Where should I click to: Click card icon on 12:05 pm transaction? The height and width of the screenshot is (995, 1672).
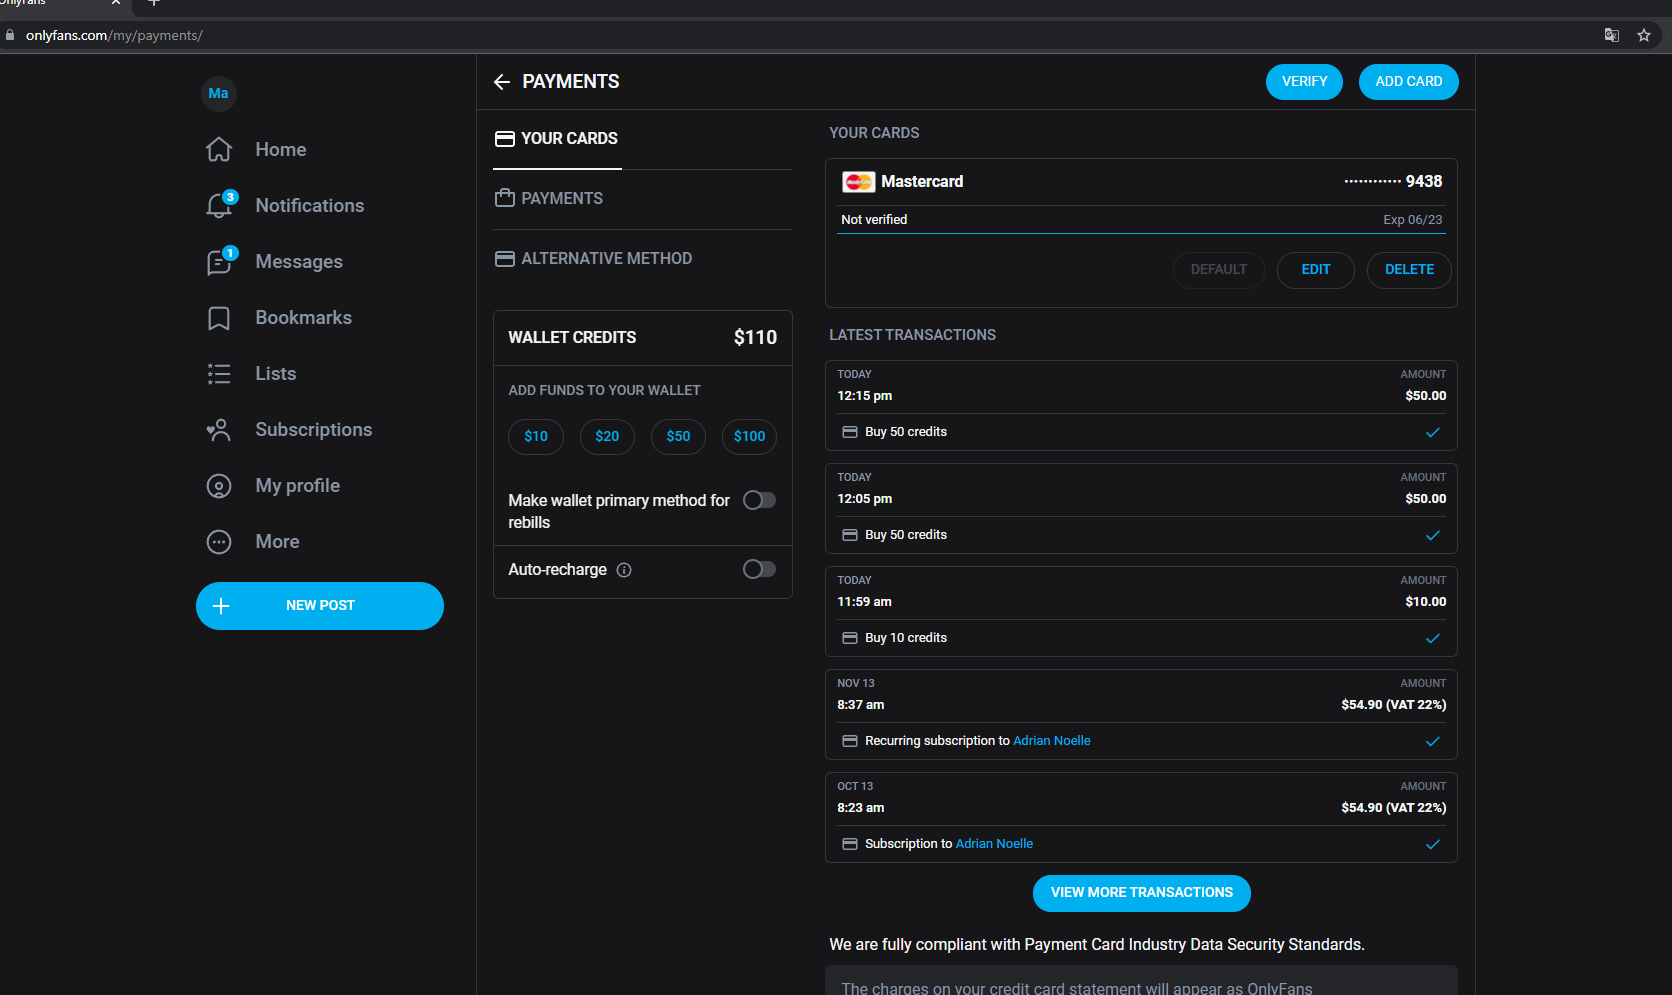coord(850,535)
